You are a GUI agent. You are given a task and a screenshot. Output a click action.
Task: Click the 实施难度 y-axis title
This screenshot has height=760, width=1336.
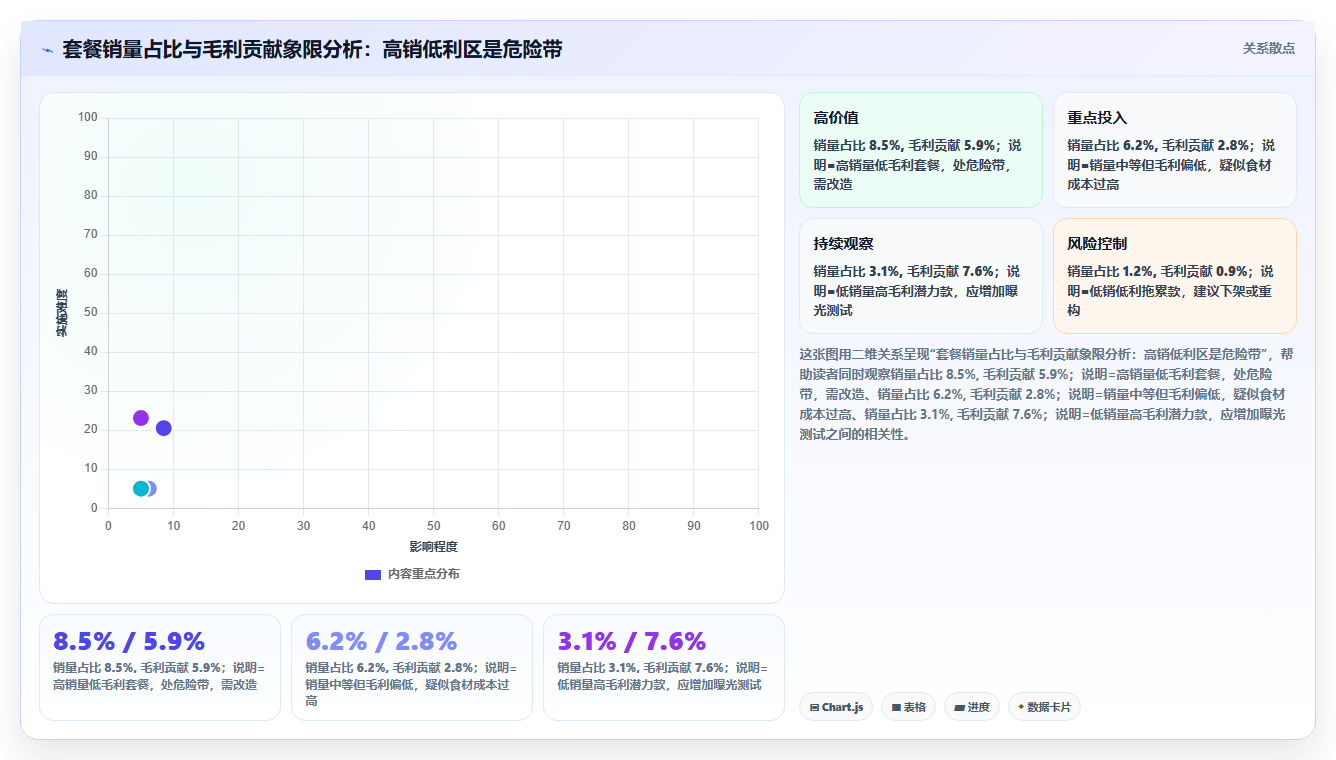click(x=62, y=312)
